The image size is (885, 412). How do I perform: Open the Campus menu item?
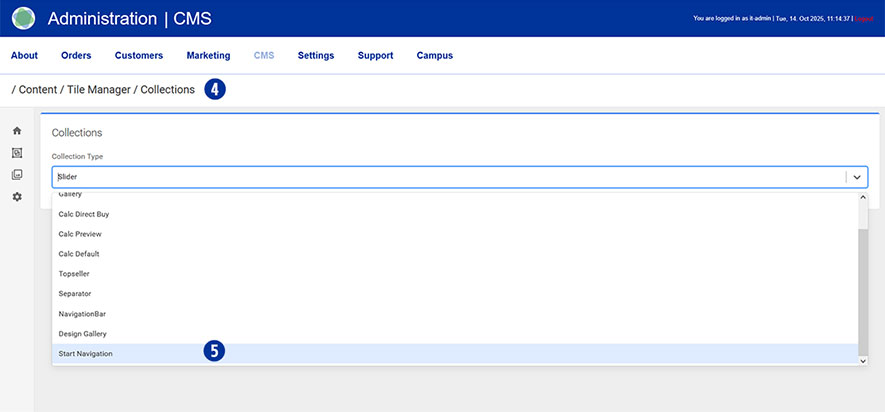pyautogui.click(x=434, y=56)
